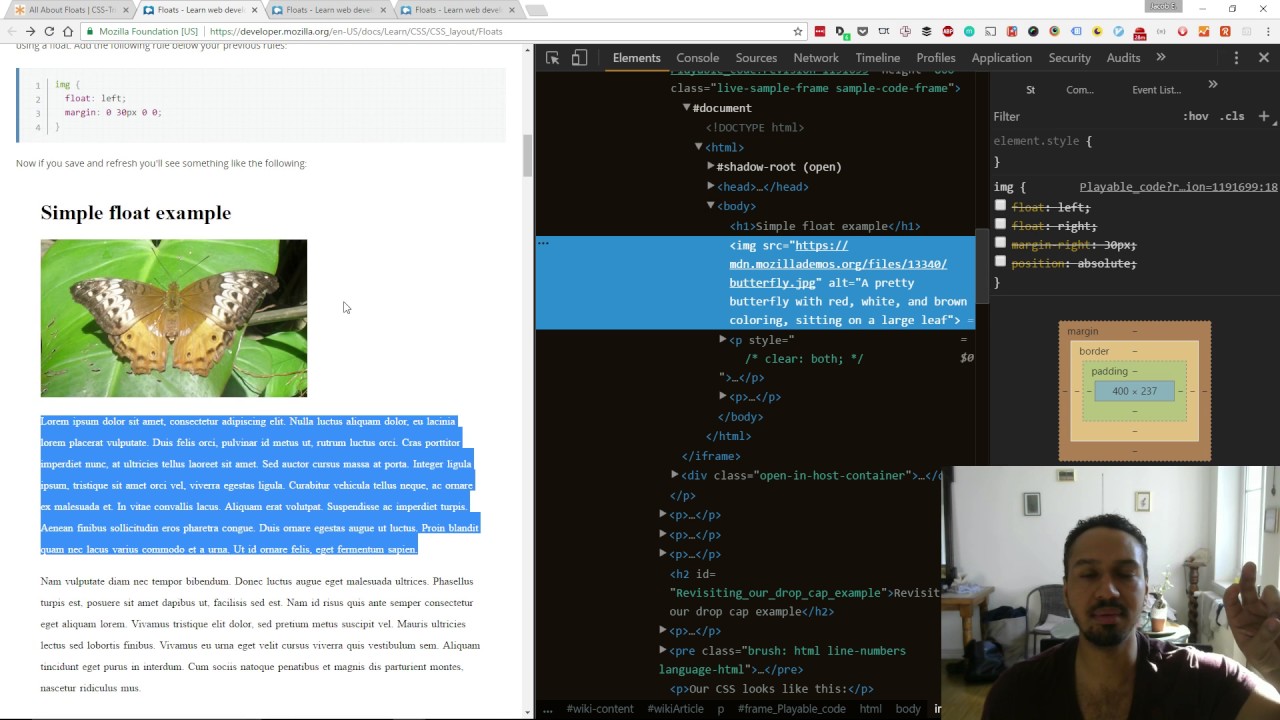
Task: Open the Computed styles sidebar tab
Action: pos(1080,90)
